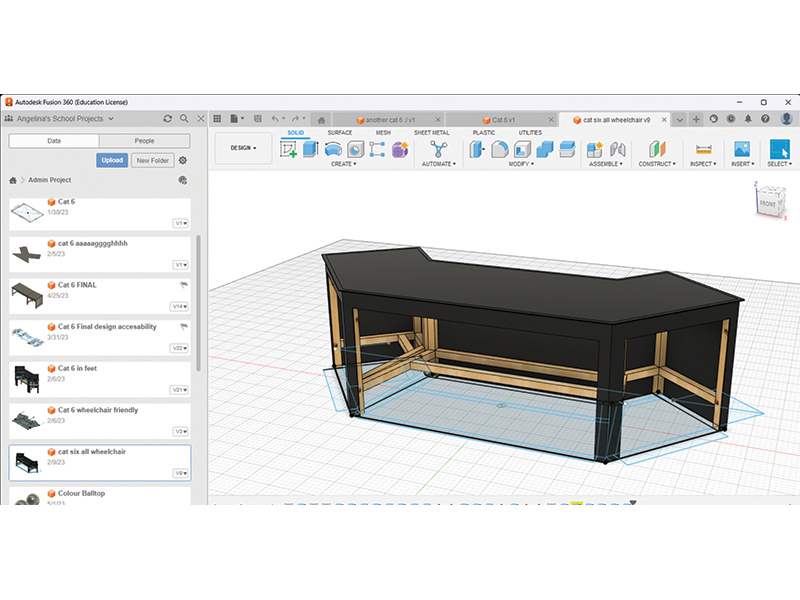Click the ViewCube front face
This screenshot has height=600, width=800.
pyautogui.click(x=767, y=204)
